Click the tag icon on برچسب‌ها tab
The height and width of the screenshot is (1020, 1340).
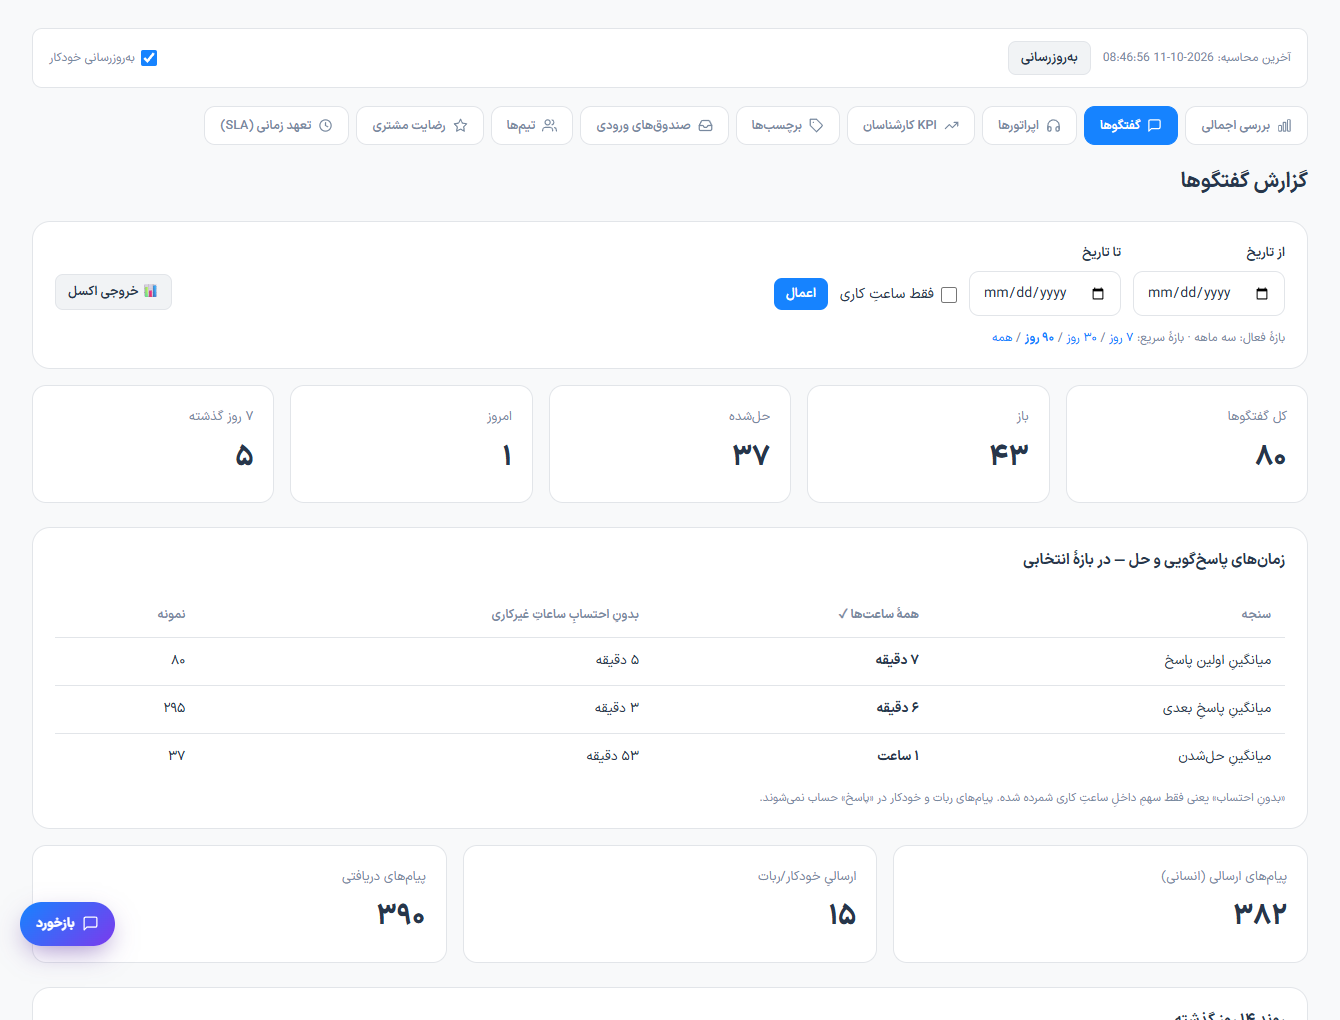[816, 126]
